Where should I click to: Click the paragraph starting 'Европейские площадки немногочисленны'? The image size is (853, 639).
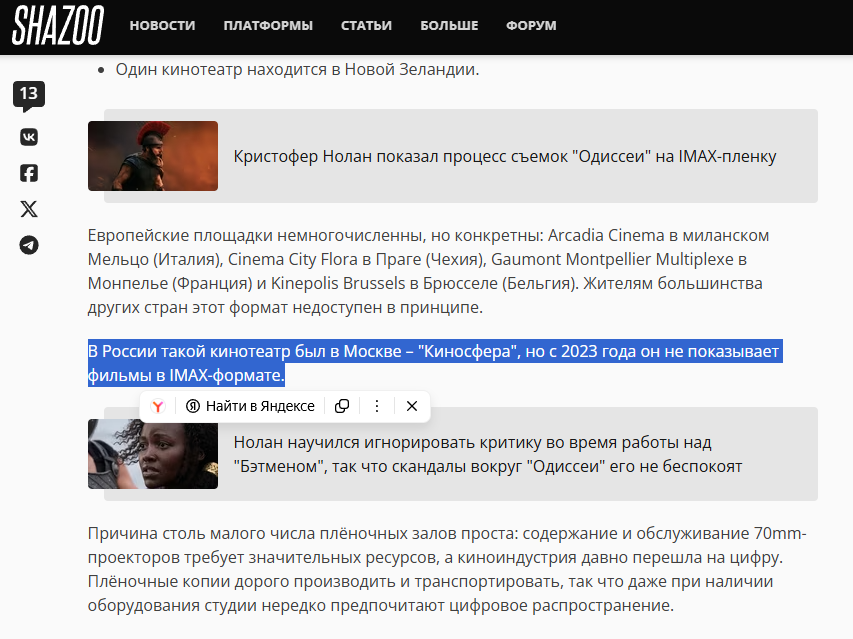pyautogui.click(x=428, y=271)
